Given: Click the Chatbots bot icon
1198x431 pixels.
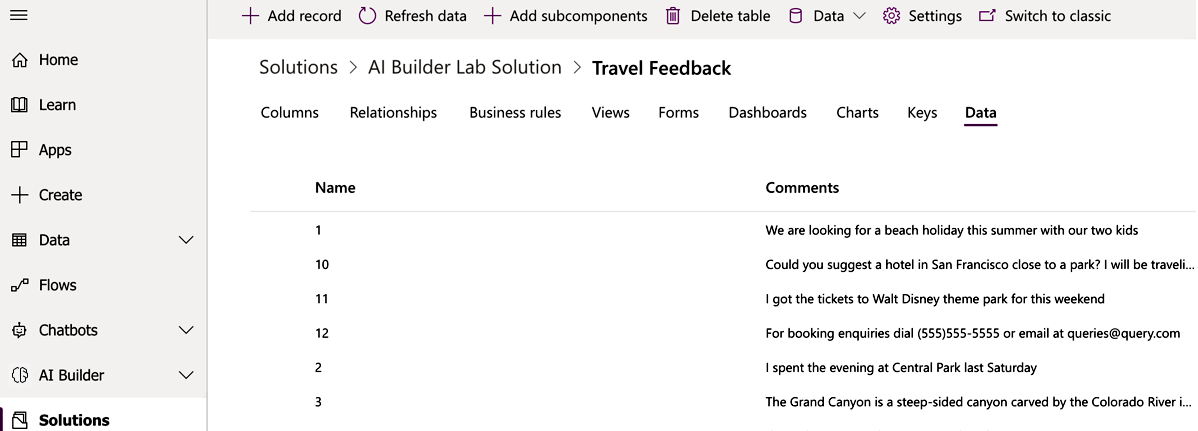Looking at the screenshot, I should tap(20, 330).
